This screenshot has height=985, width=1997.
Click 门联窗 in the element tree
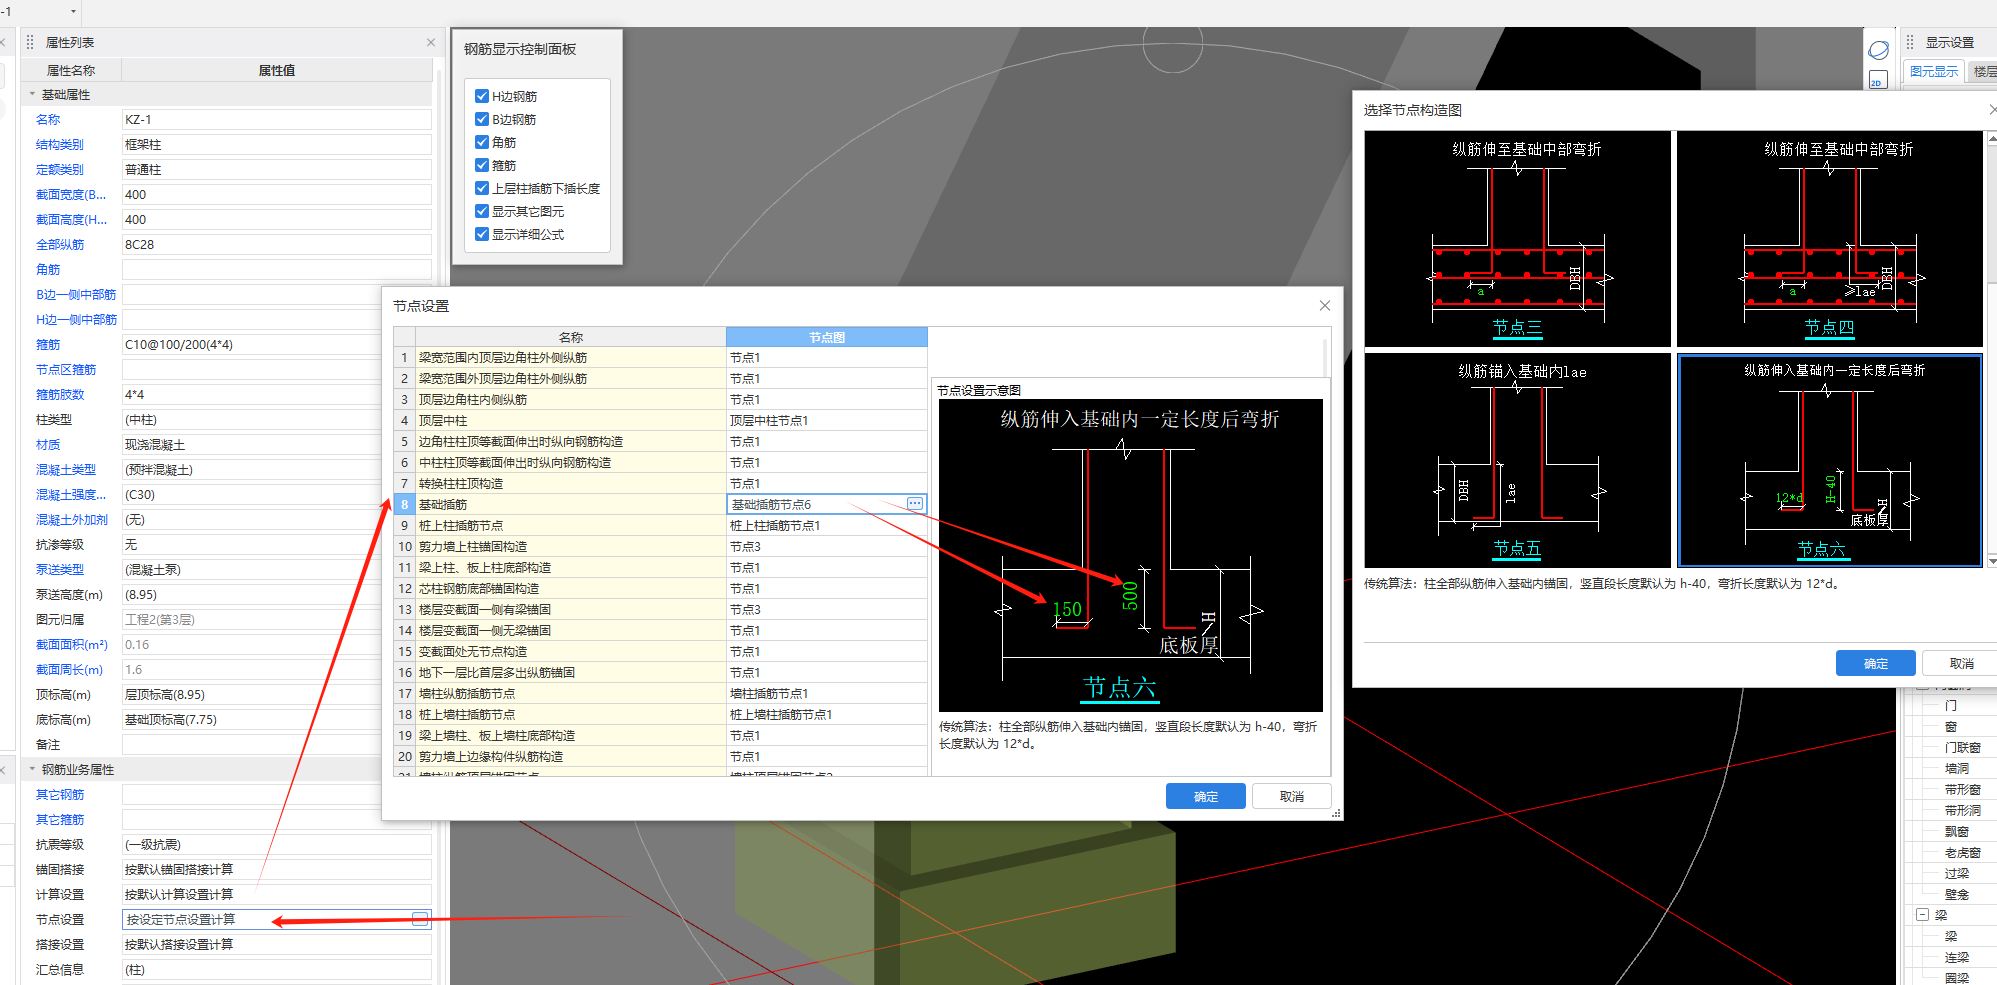click(1962, 747)
